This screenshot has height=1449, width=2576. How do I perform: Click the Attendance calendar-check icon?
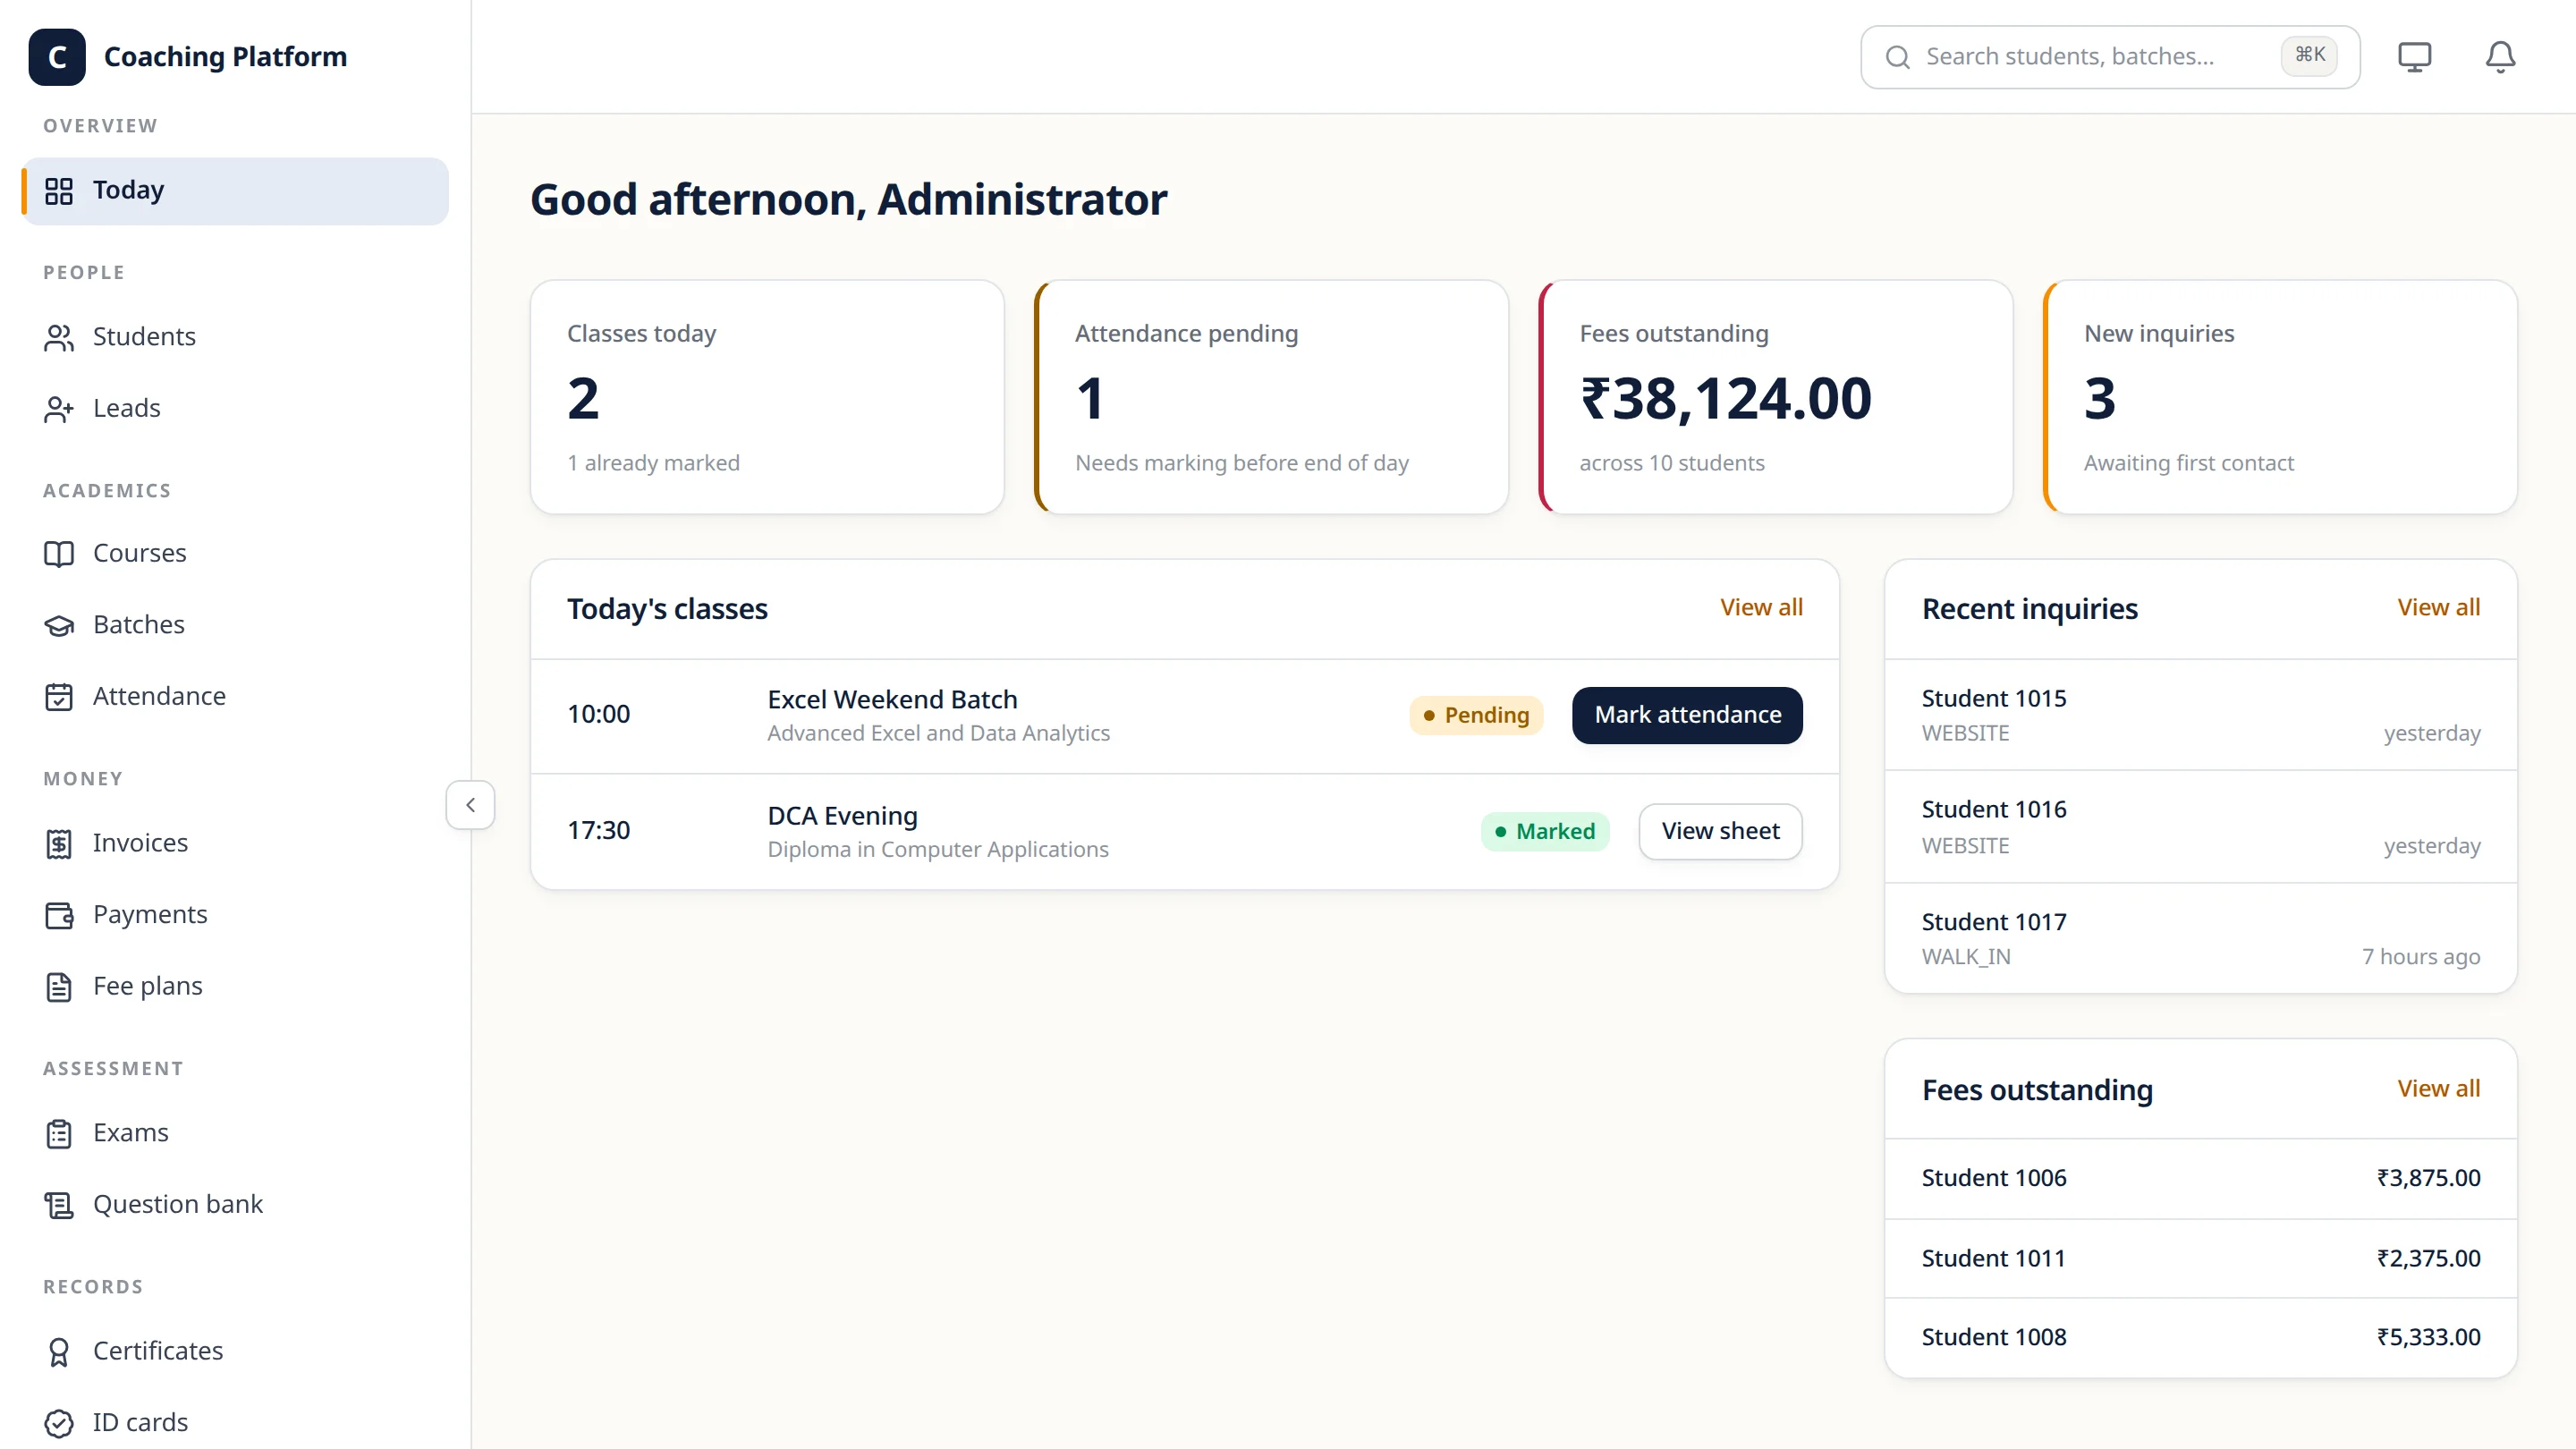point(59,697)
